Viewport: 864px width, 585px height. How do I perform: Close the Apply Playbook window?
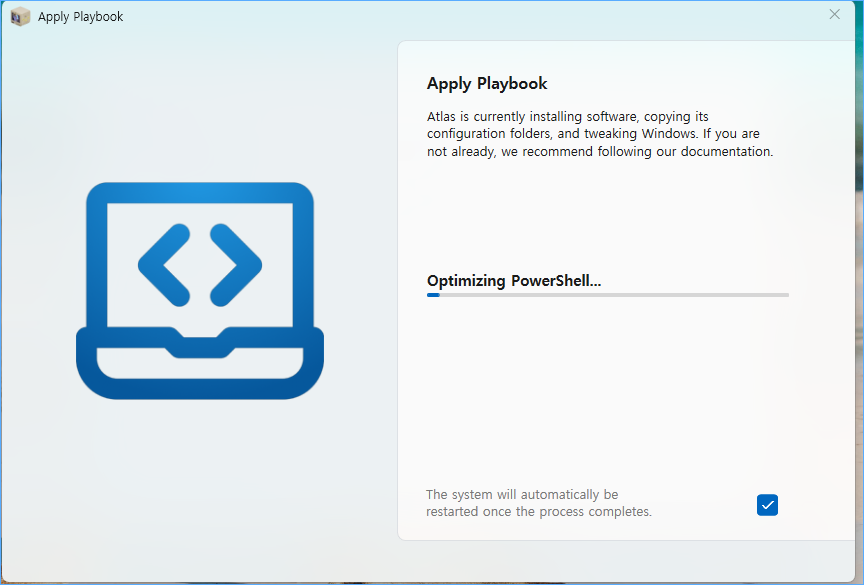coord(834,14)
